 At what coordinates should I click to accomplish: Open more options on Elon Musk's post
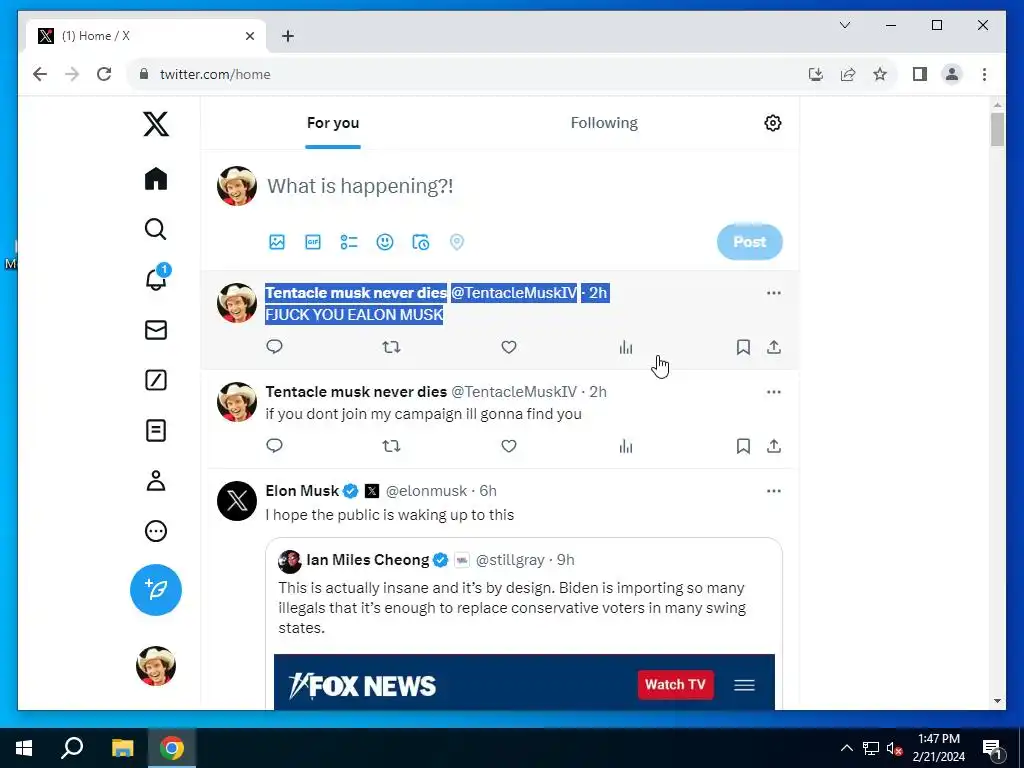tap(774, 491)
